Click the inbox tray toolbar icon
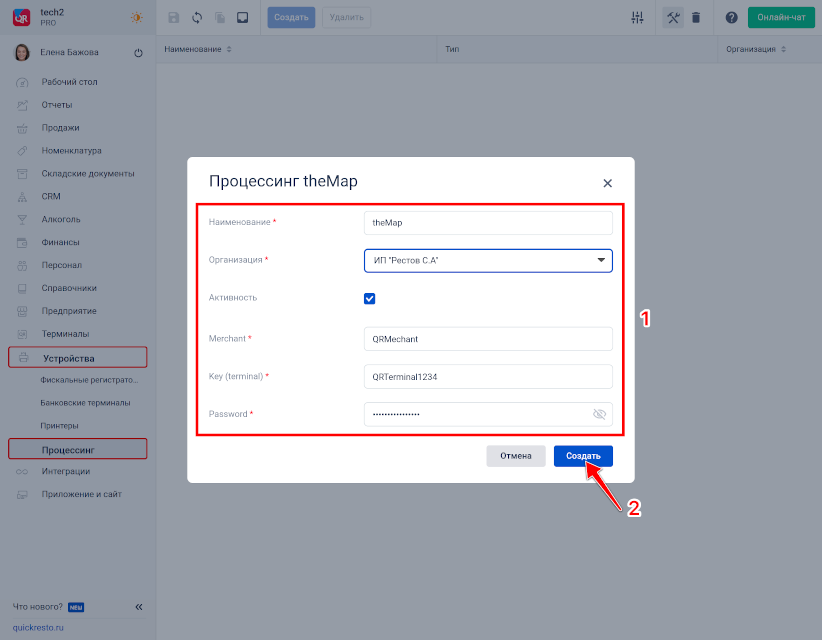Image resolution: width=822 pixels, height=640 pixels. 243,17
